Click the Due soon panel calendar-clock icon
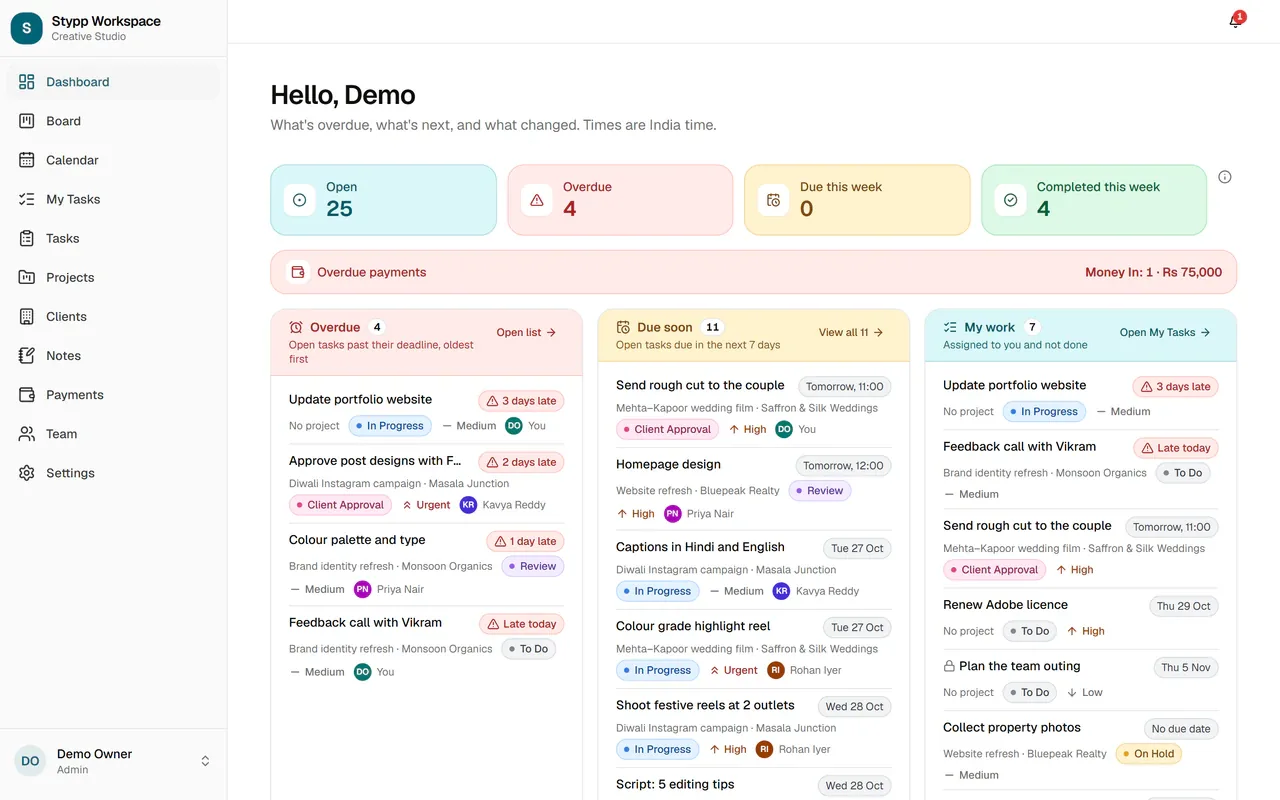The image size is (1280, 800). (x=623, y=327)
